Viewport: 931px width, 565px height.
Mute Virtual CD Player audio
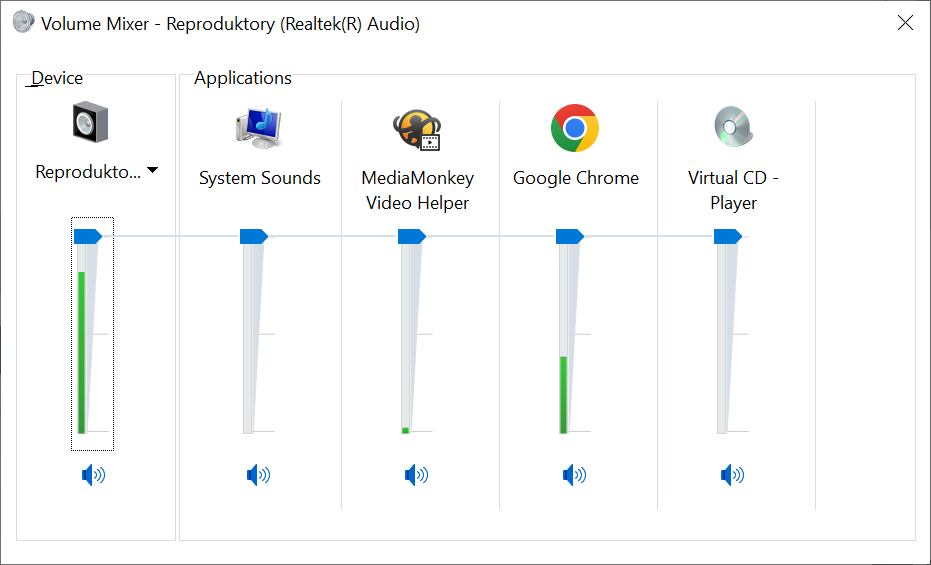[732, 475]
